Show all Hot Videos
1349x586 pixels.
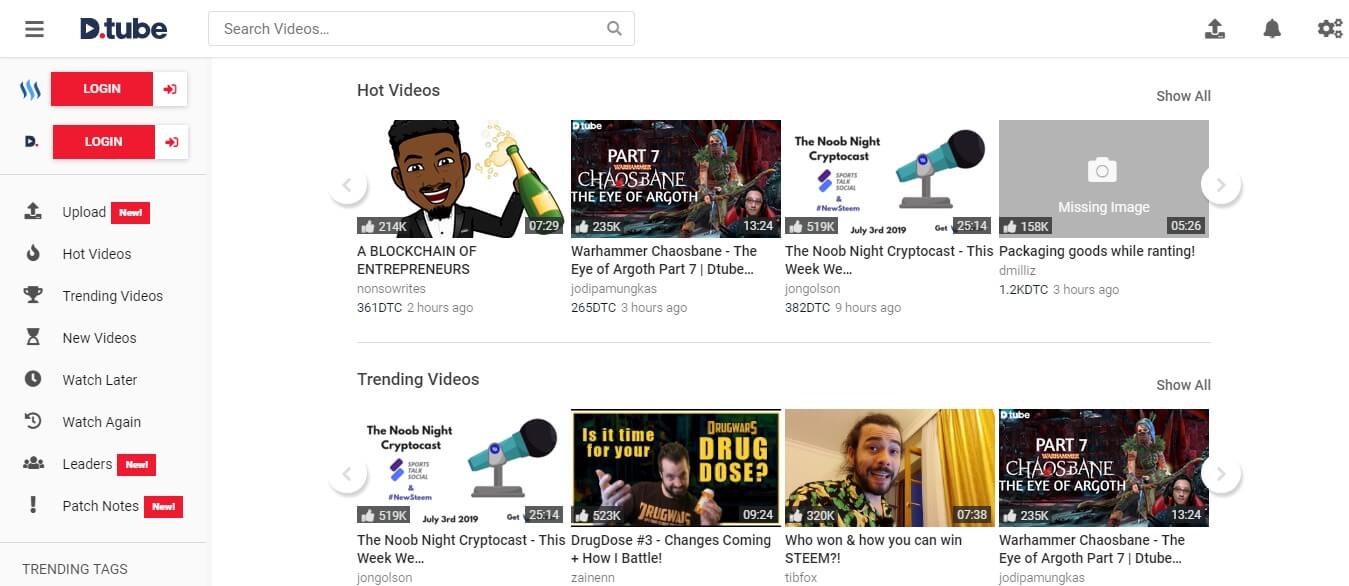pos(1183,96)
